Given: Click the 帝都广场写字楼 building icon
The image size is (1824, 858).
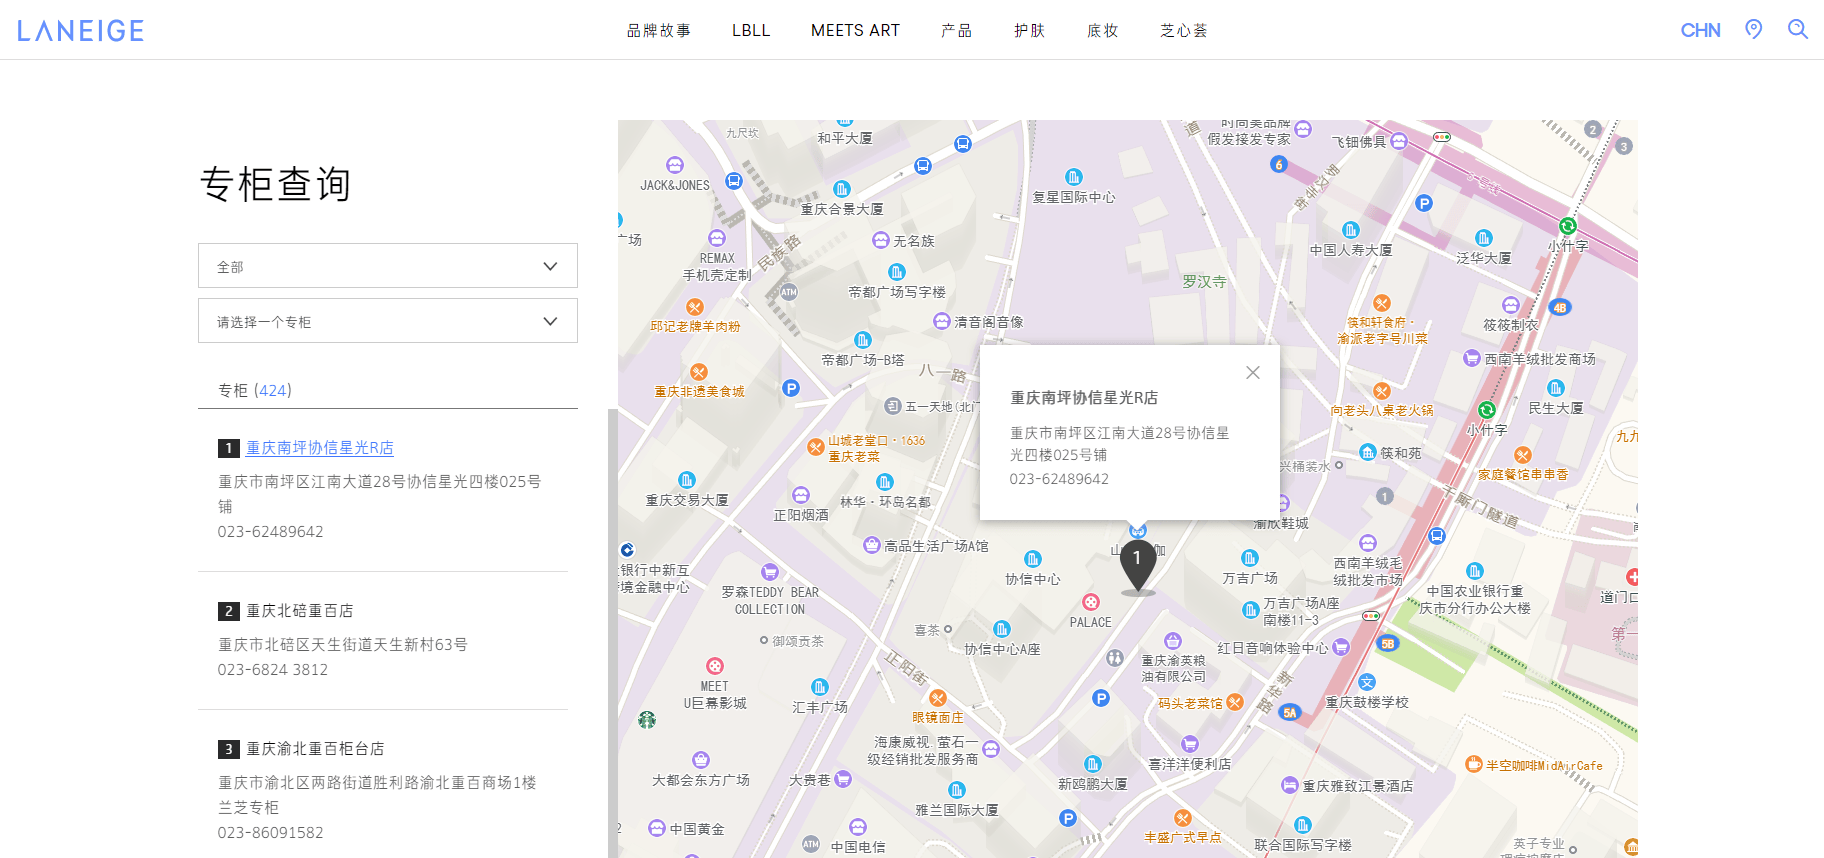Looking at the screenshot, I should [897, 272].
